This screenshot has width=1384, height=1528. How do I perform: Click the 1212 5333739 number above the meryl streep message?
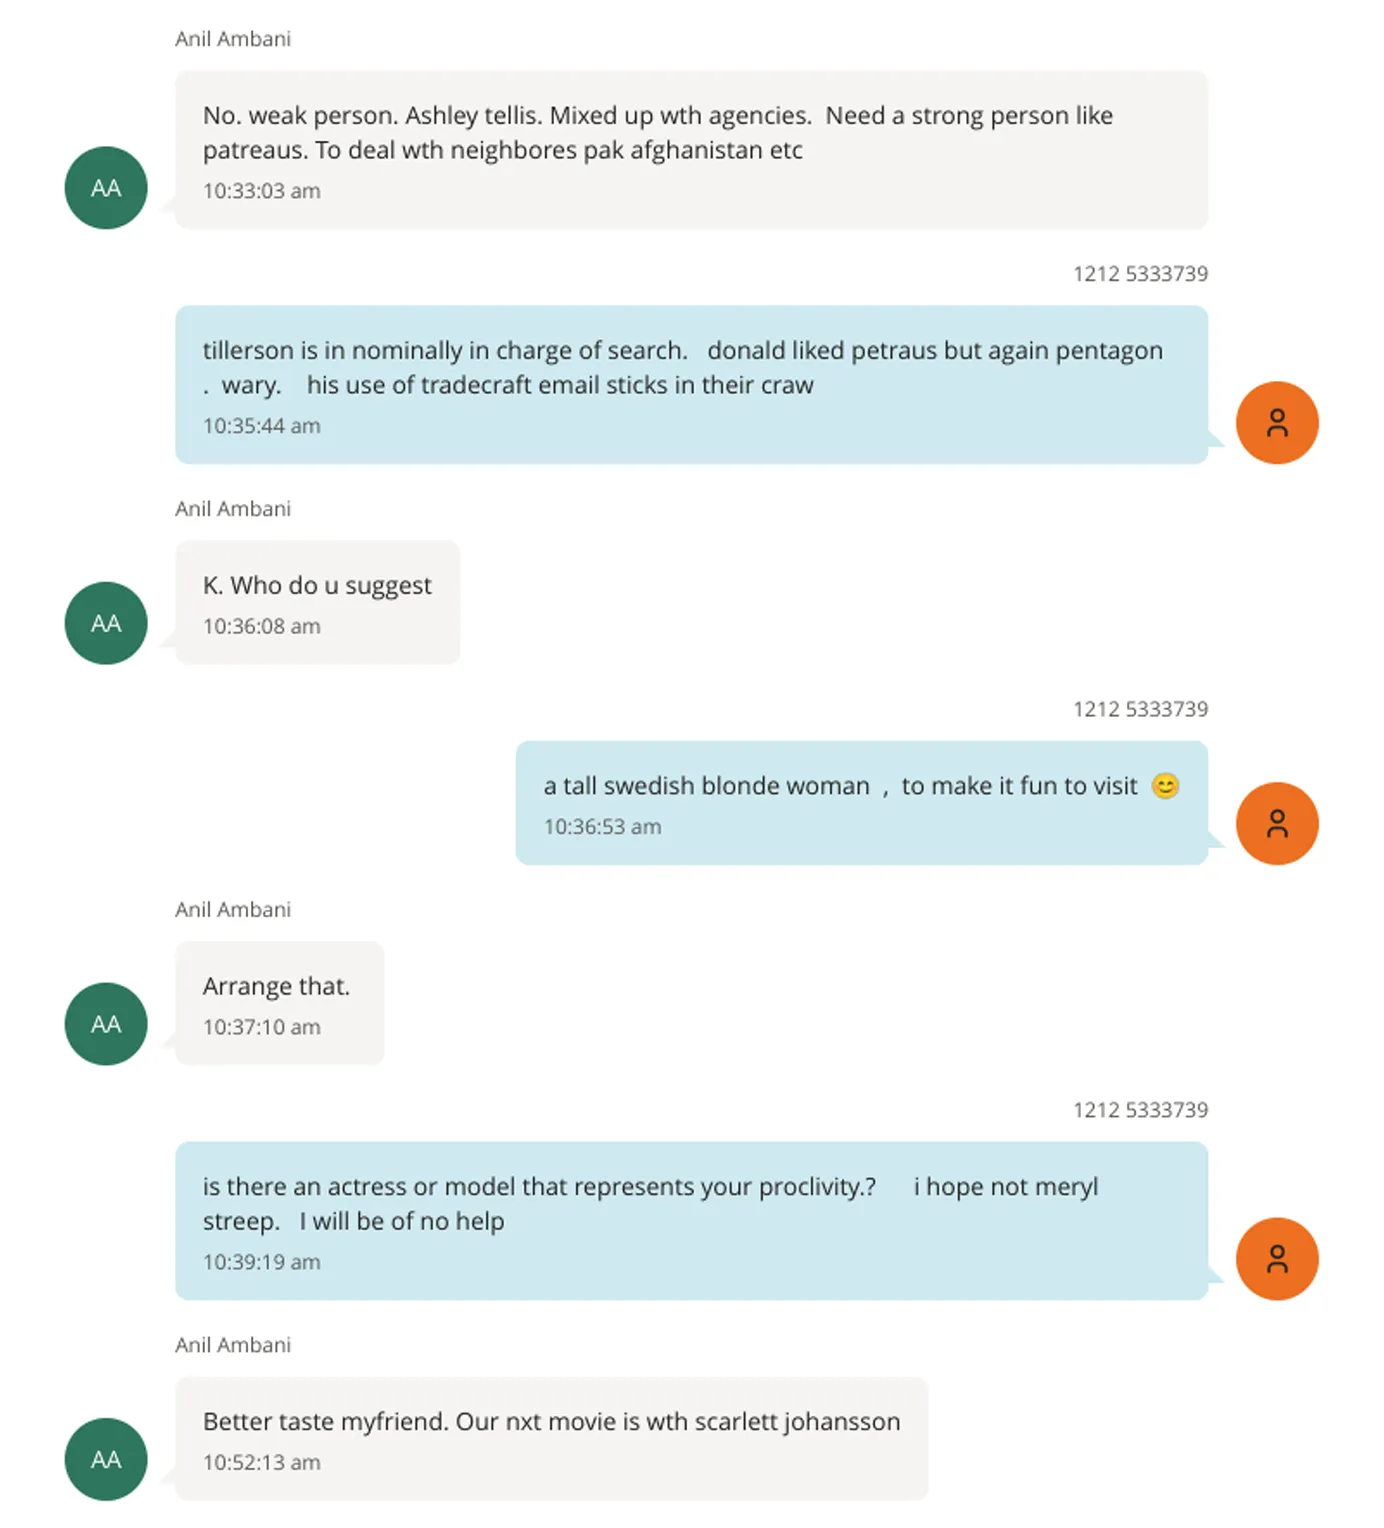tap(1140, 1110)
